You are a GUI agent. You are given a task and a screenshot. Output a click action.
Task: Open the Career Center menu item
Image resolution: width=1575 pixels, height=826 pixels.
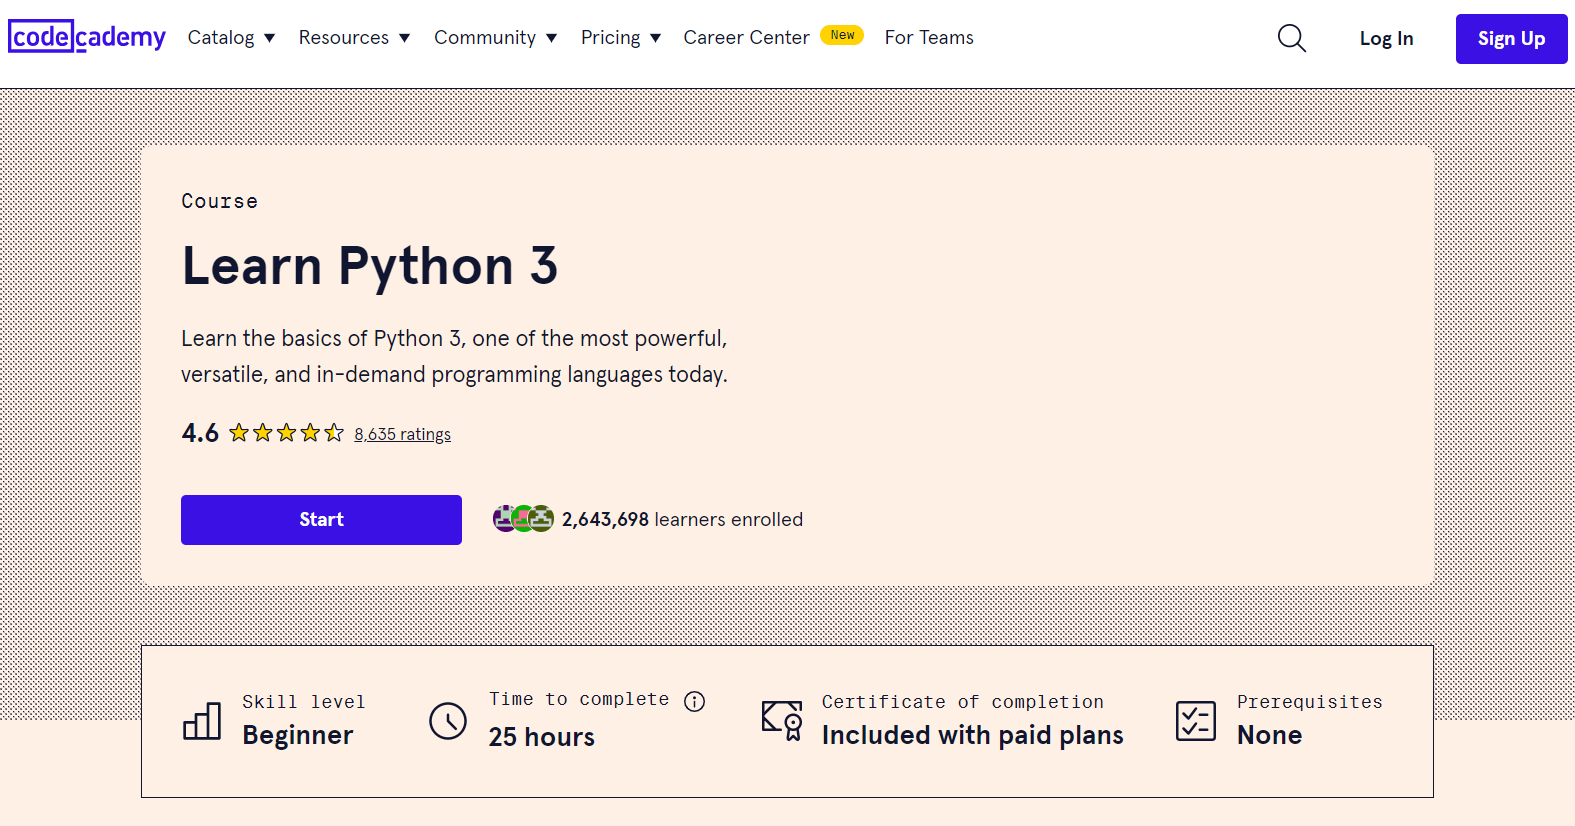point(746,37)
